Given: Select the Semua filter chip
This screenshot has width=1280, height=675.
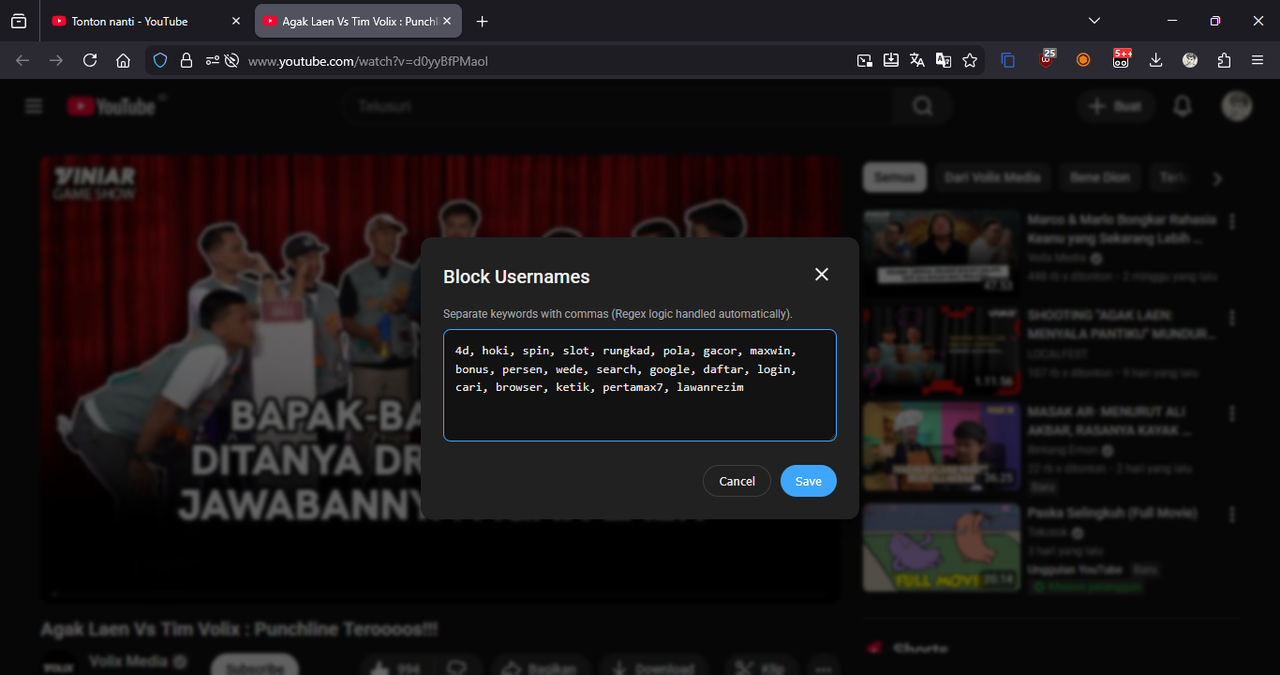Looking at the screenshot, I should pyautogui.click(x=894, y=177).
